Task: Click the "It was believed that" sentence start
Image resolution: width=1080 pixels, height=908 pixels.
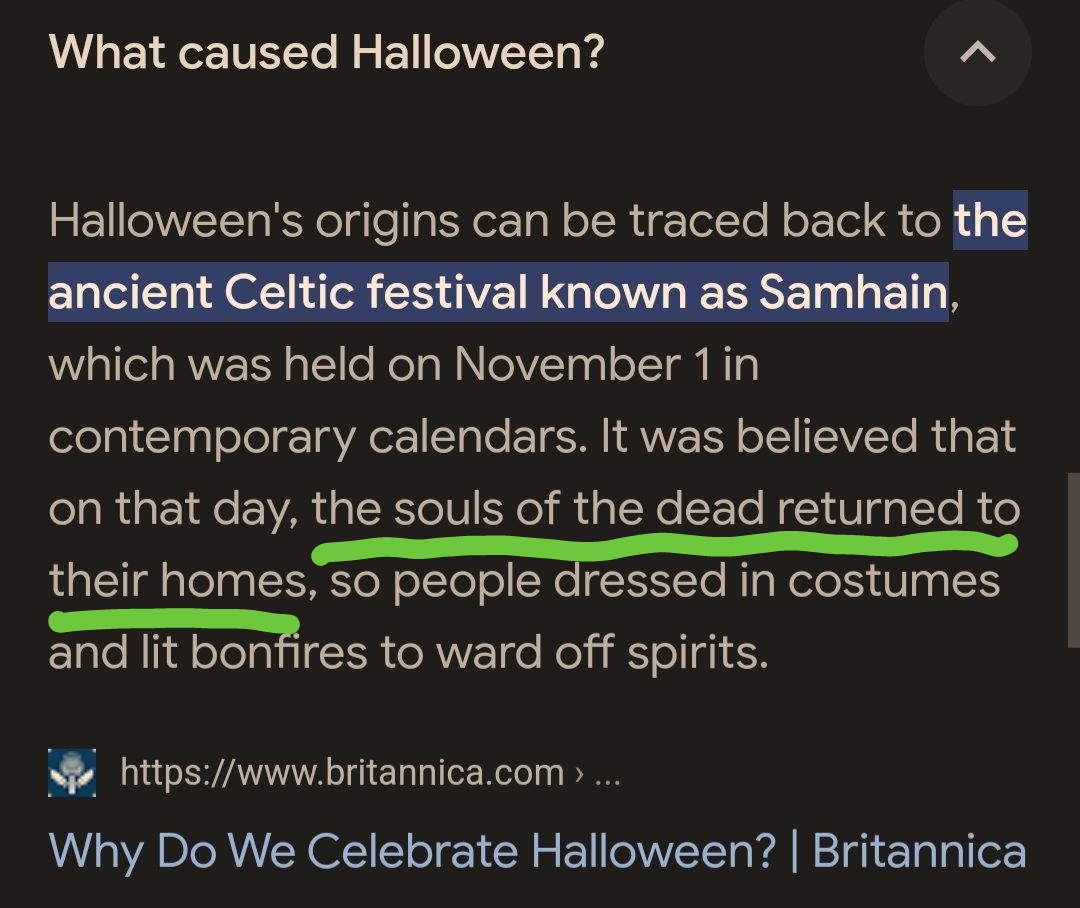Action: point(808,436)
